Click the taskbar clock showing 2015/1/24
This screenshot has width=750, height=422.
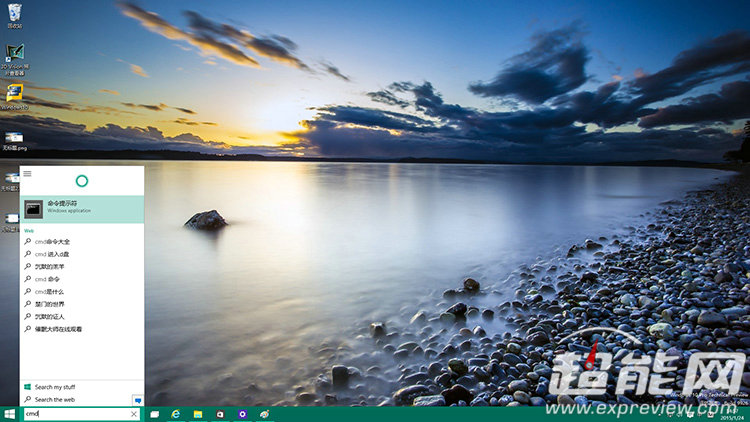pos(733,415)
